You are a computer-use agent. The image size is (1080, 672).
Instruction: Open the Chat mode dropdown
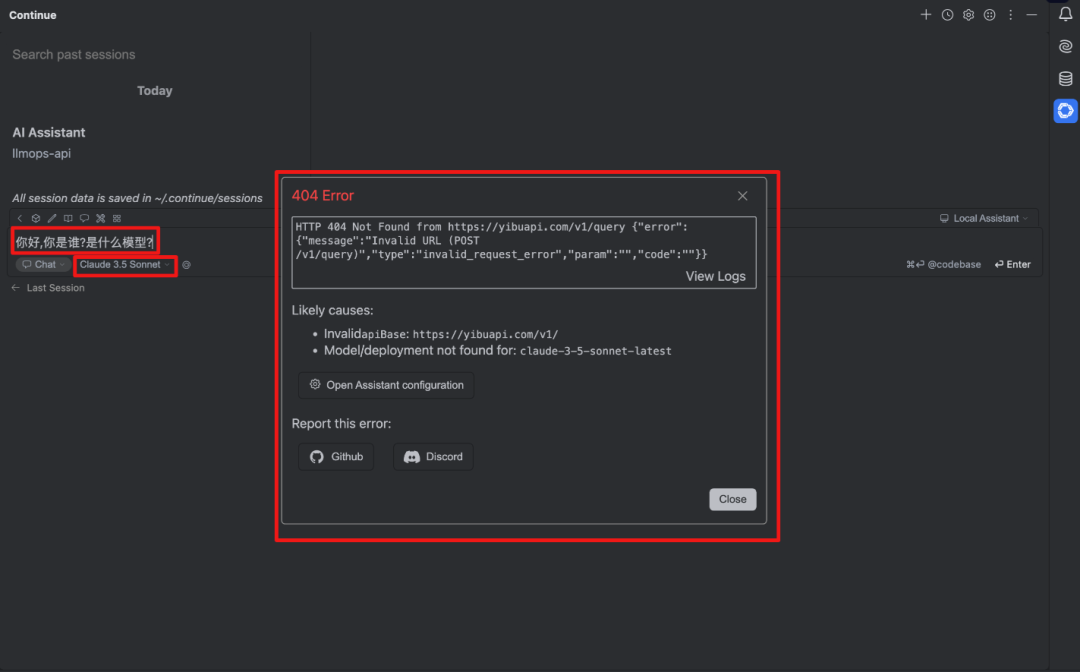[43, 264]
